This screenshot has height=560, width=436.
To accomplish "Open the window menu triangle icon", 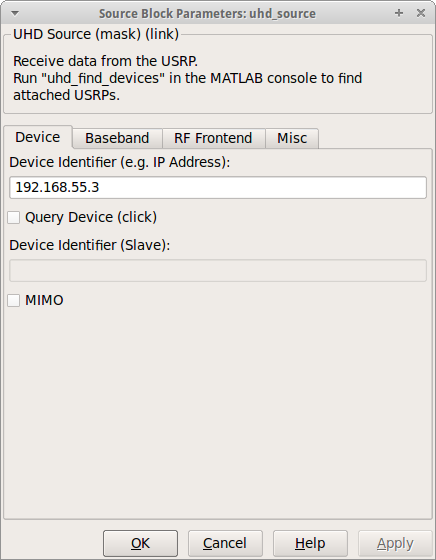I will pos(15,14).
